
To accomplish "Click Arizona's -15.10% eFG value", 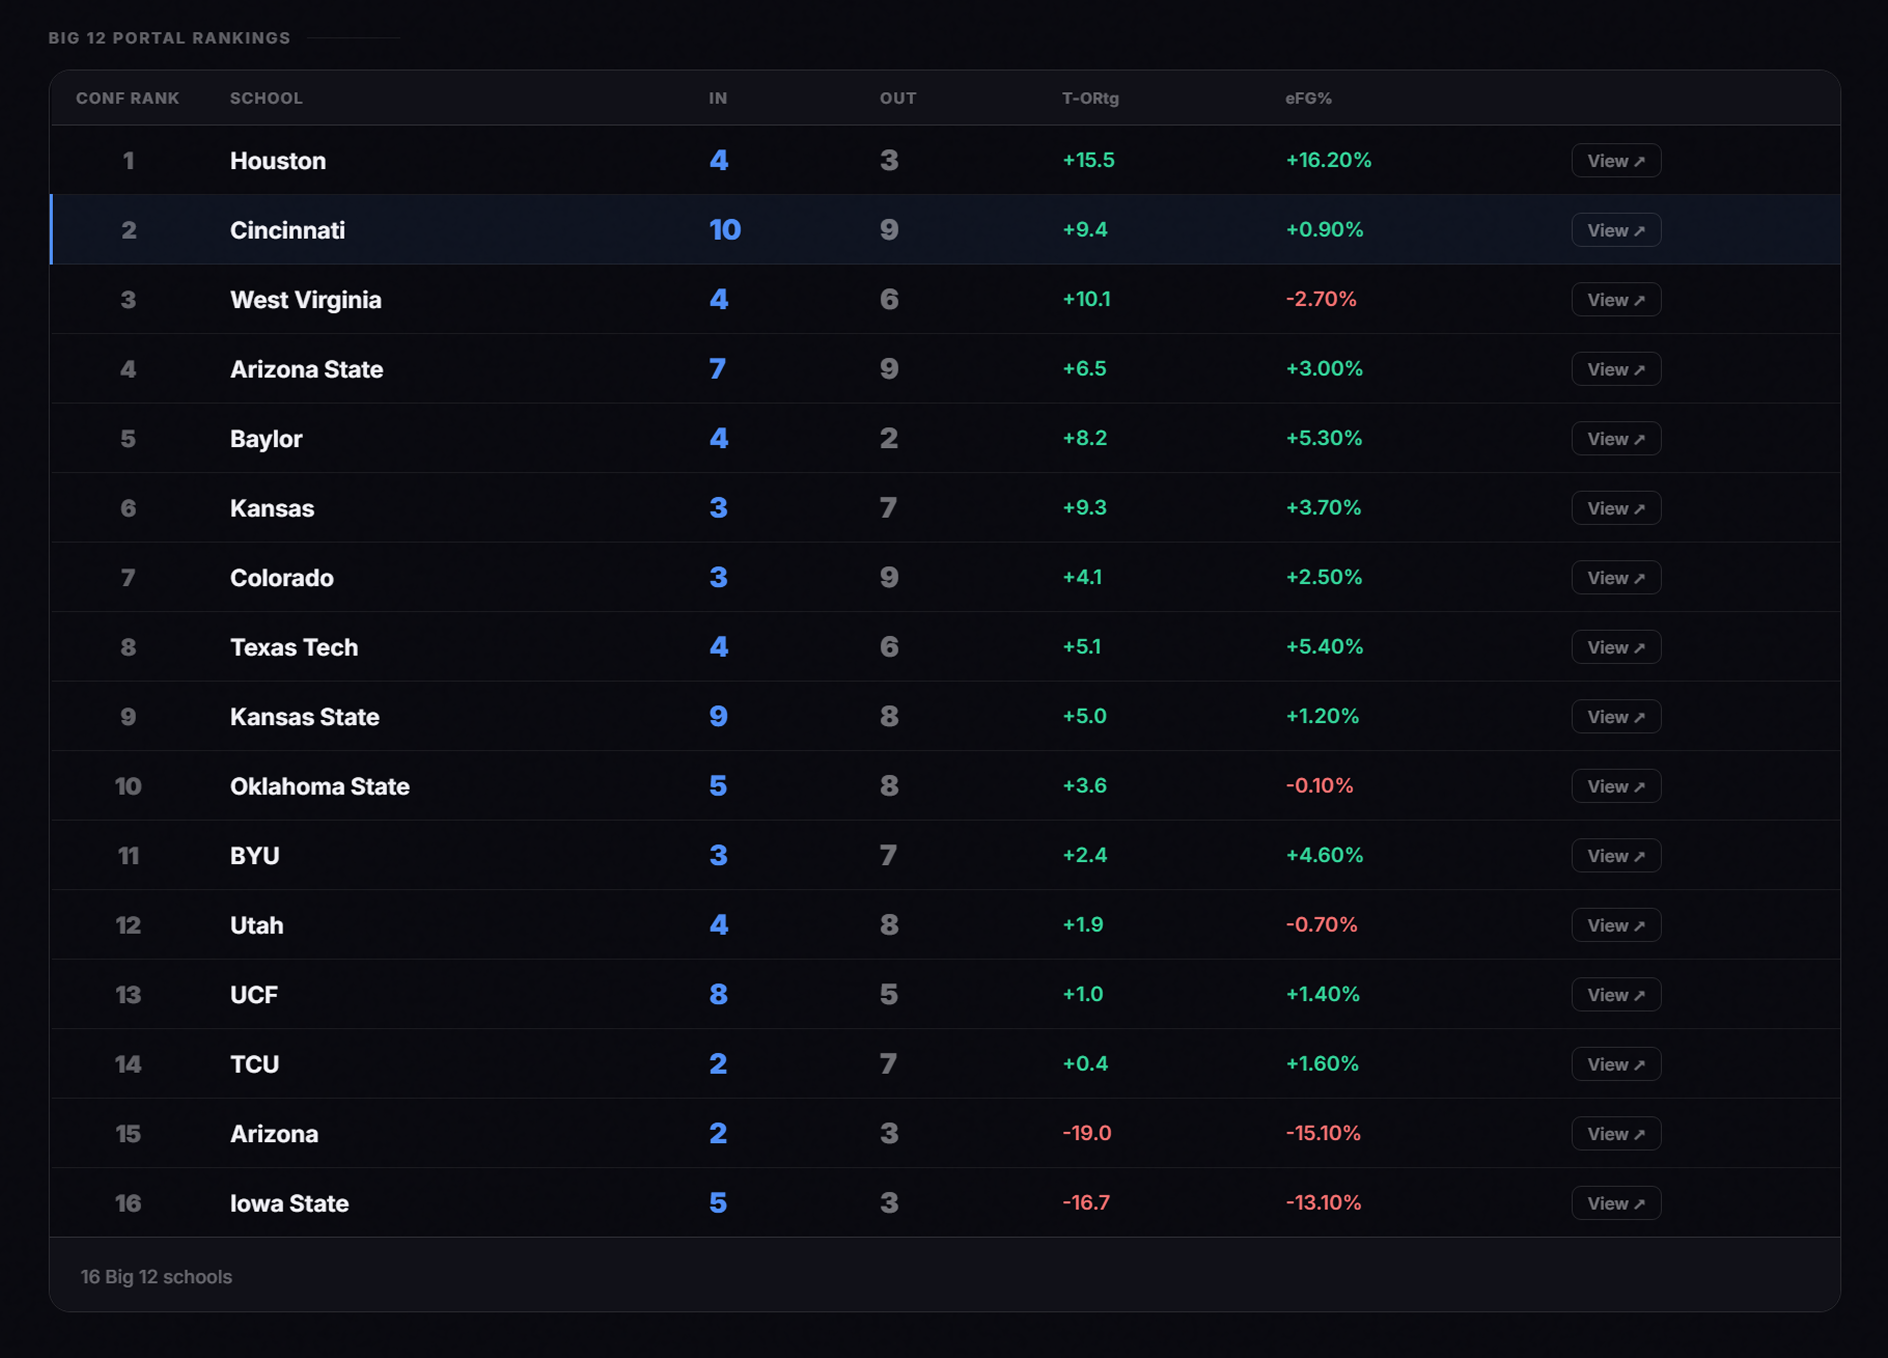I will point(1323,1133).
